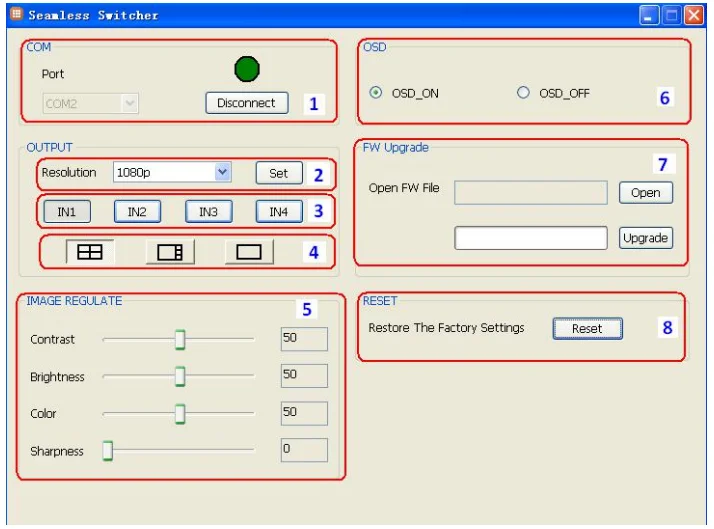
Task: Click the Contrast slider handle
Action: pyautogui.click(x=180, y=339)
